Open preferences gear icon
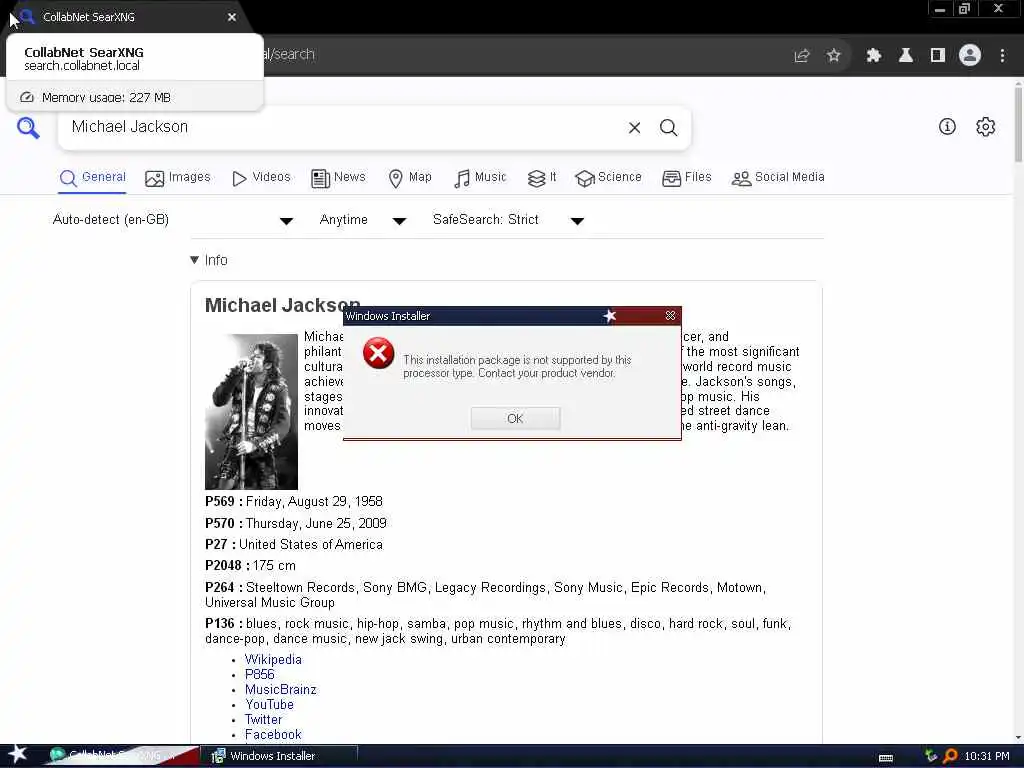The height and width of the screenshot is (768, 1024). click(985, 127)
